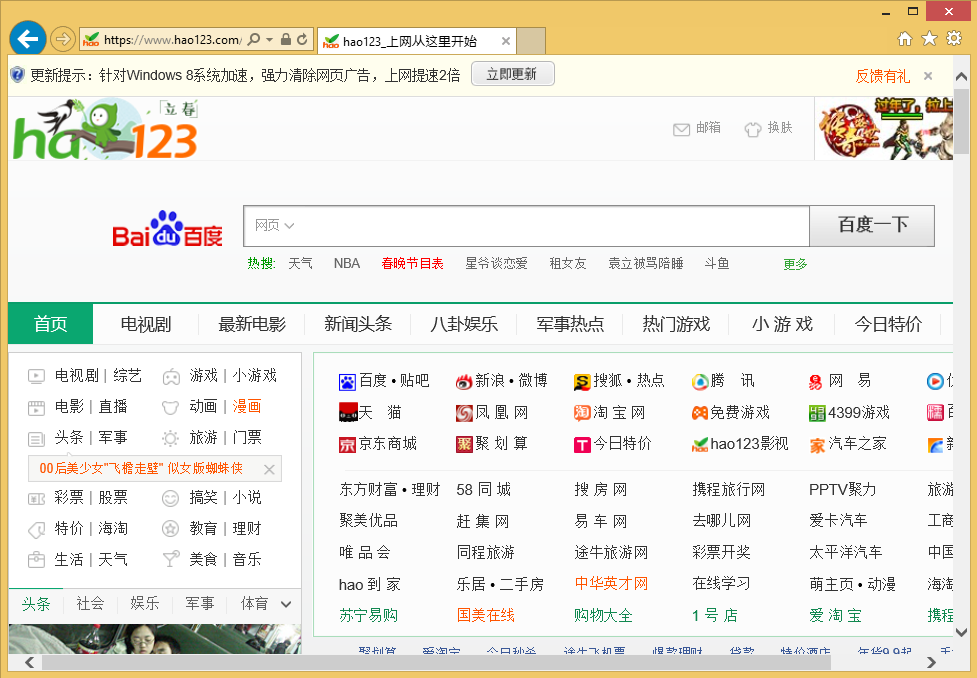Open 网易 site link
This screenshot has height=678, width=977.
[x=840, y=381]
